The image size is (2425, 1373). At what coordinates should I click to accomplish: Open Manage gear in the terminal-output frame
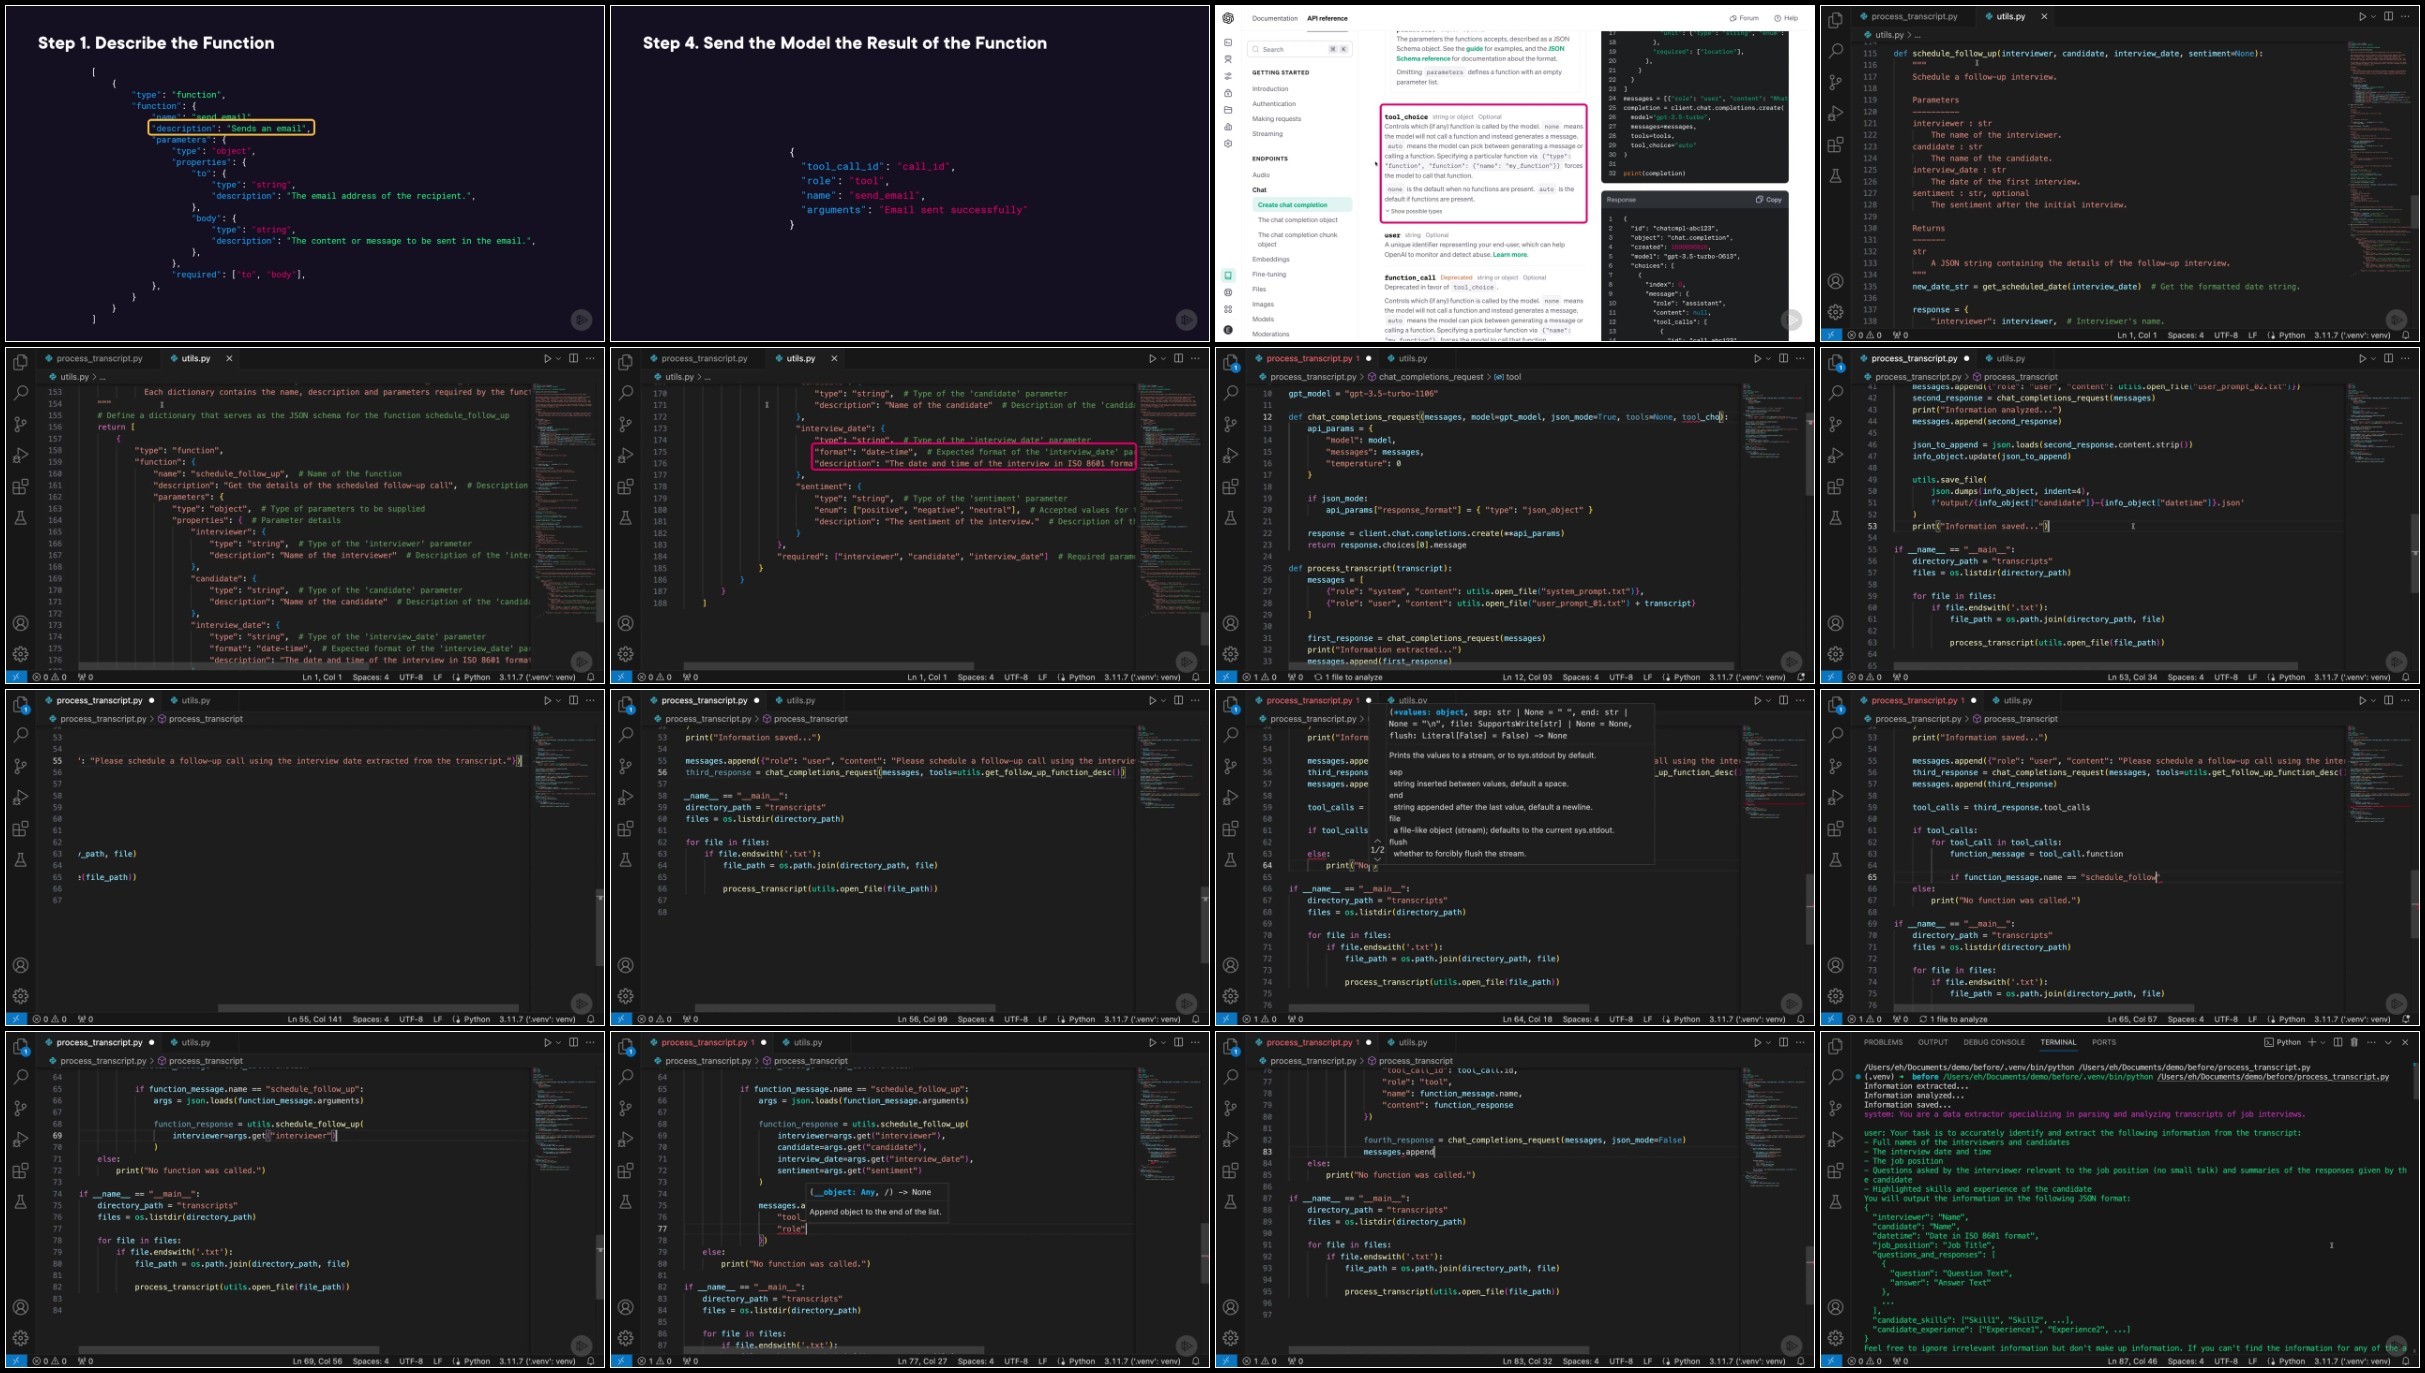(x=1835, y=1338)
